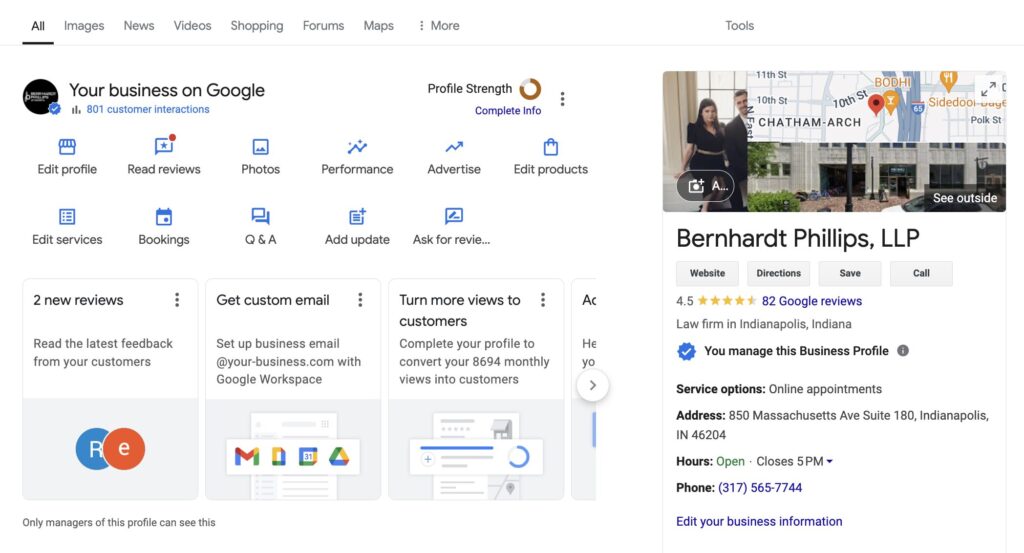The height and width of the screenshot is (553, 1024).
Task: Switch to the News tab
Action: pyautogui.click(x=139, y=25)
